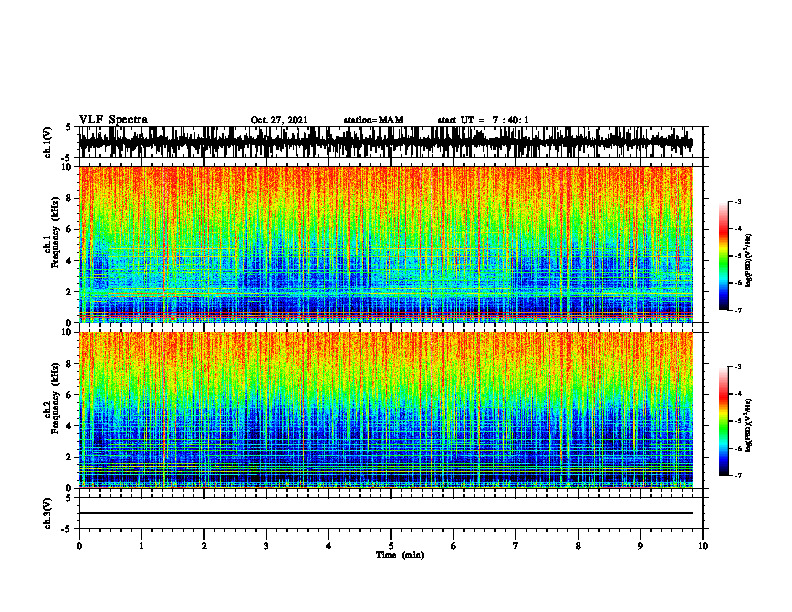
Task: Click the "-7" tick on ch.1 color bar
Action: (x=737, y=310)
